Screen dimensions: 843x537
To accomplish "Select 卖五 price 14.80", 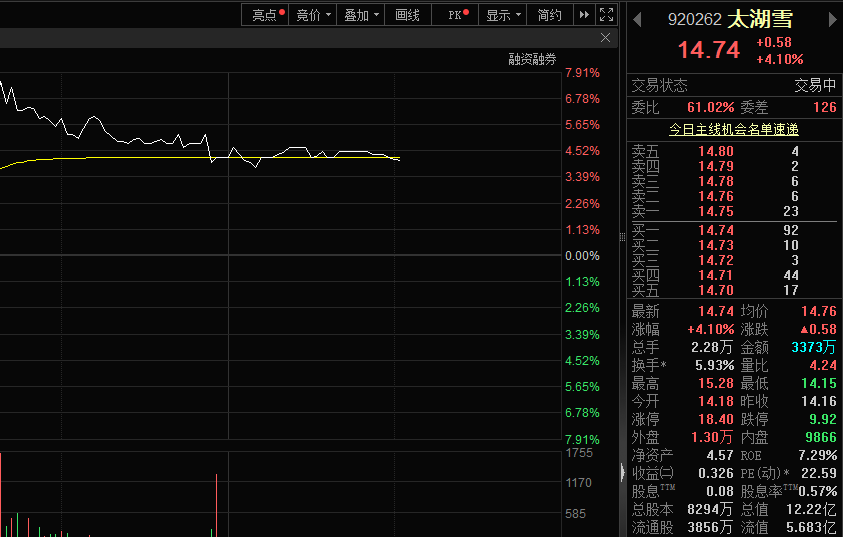I will pyautogui.click(x=716, y=152).
